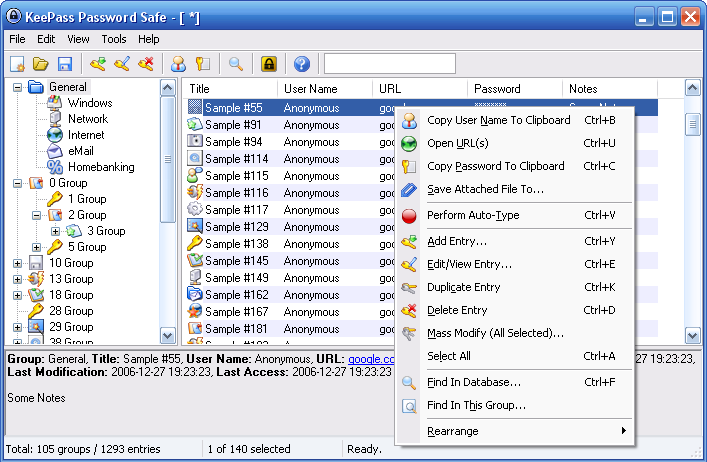This screenshot has height=462, width=707.
Task: Click the Add Entry key icon in toolbar
Action: (98, 64)
